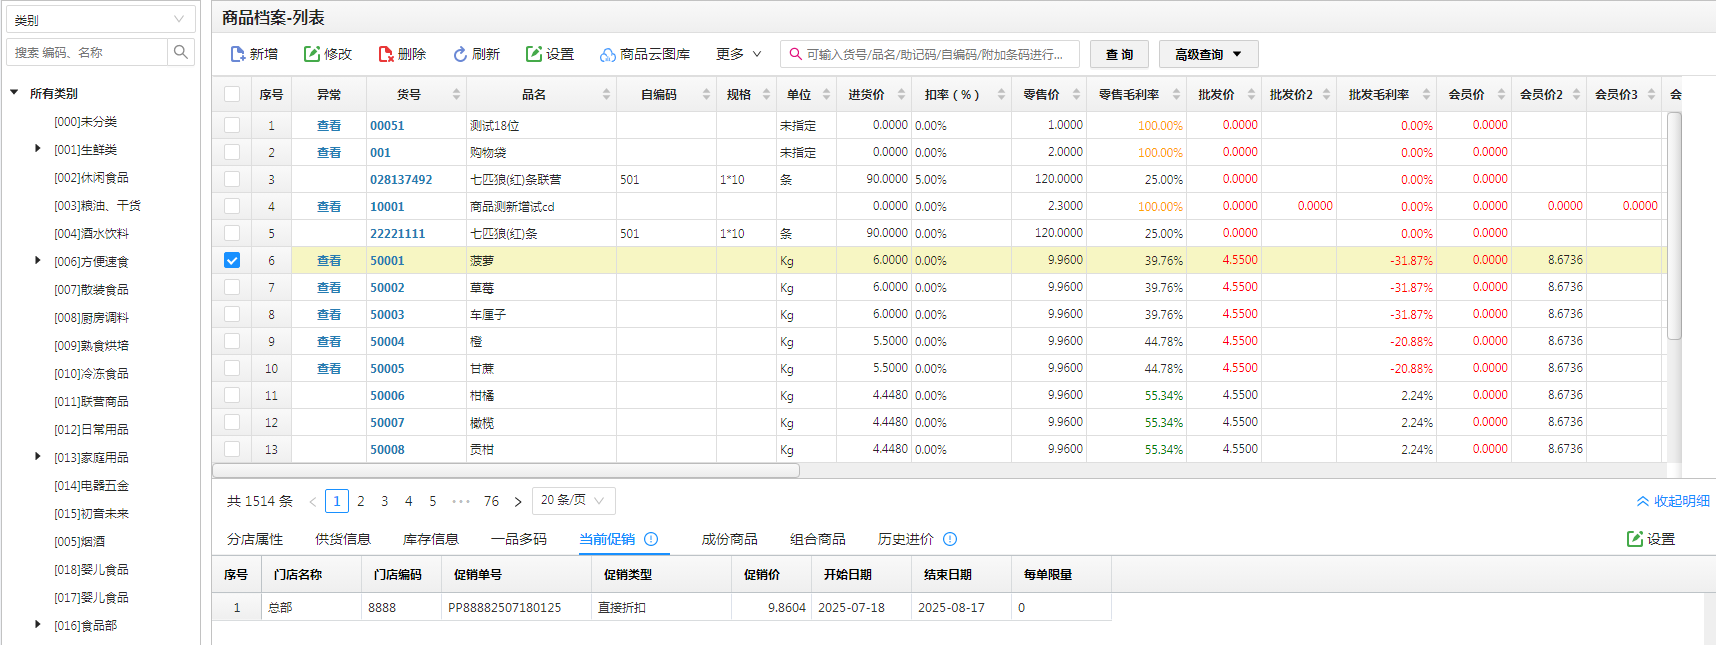Screen dimensions: 1716x645
Task: Sort by 自编码 column sort arrows
Action: 707,94
